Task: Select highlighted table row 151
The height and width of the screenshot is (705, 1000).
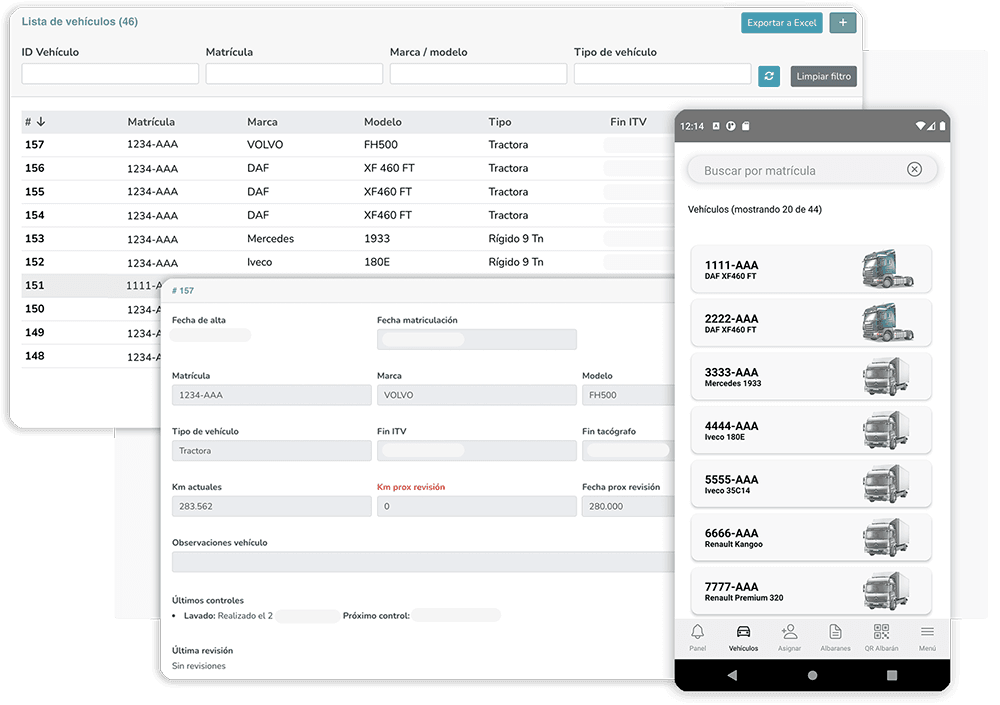Action: coord(92,285)
